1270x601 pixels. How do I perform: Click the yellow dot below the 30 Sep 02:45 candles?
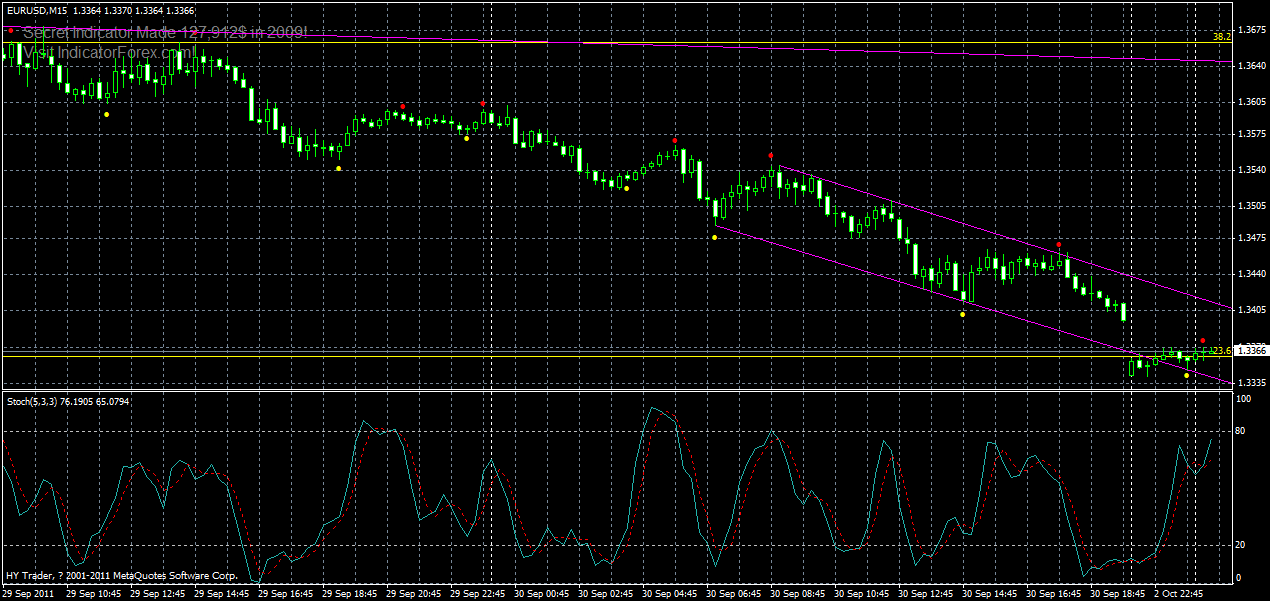(626, 188)
